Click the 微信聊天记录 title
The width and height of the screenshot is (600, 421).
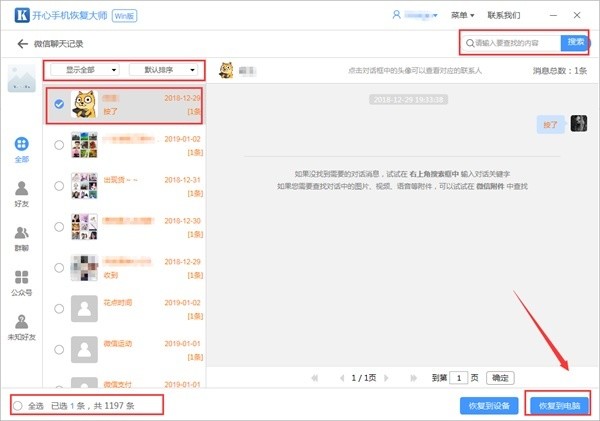coord(59,44)
